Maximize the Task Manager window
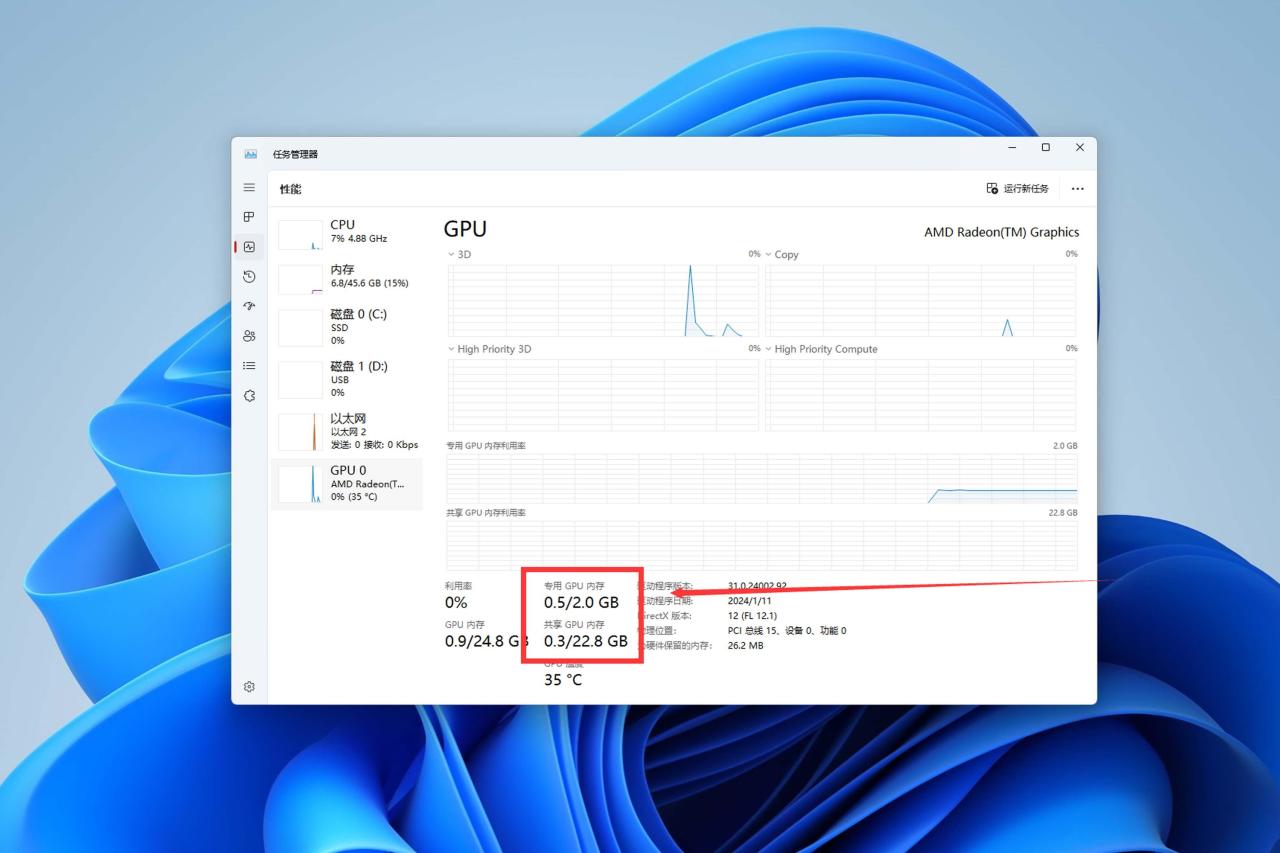This screenshot has height=853, width=1280. tap(1046, 148)
